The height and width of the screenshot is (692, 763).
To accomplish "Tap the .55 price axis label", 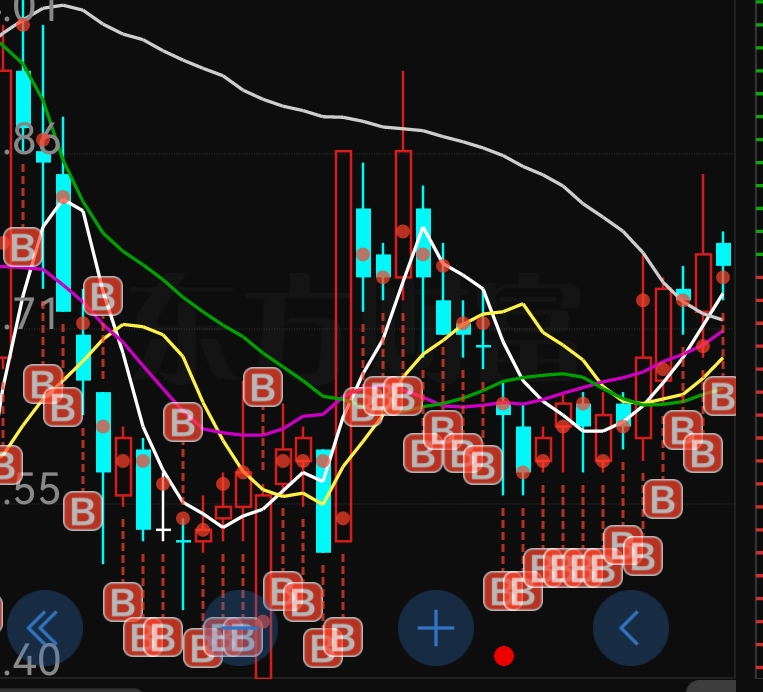I will 30,488.
